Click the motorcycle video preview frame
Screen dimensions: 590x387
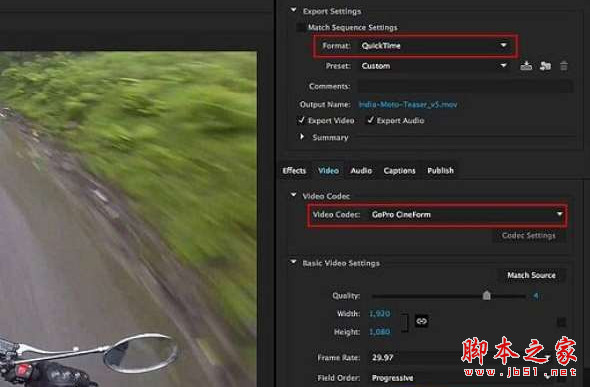pos(128,219)
